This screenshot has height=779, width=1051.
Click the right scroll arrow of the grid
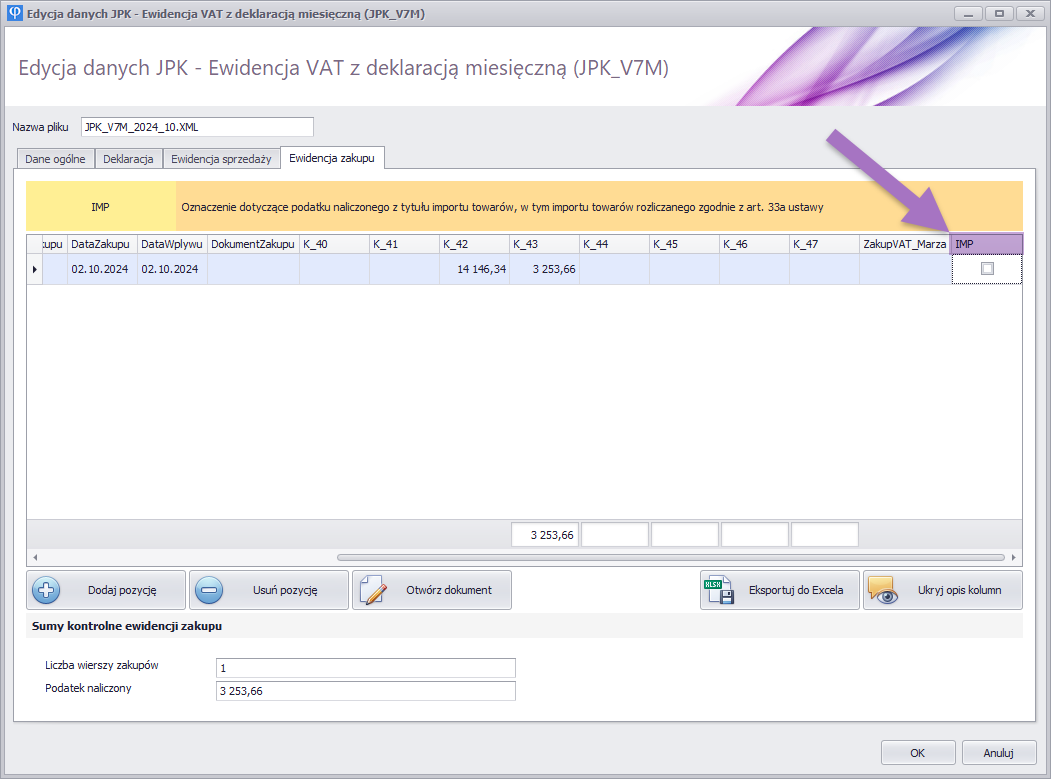click(1014, 557)
